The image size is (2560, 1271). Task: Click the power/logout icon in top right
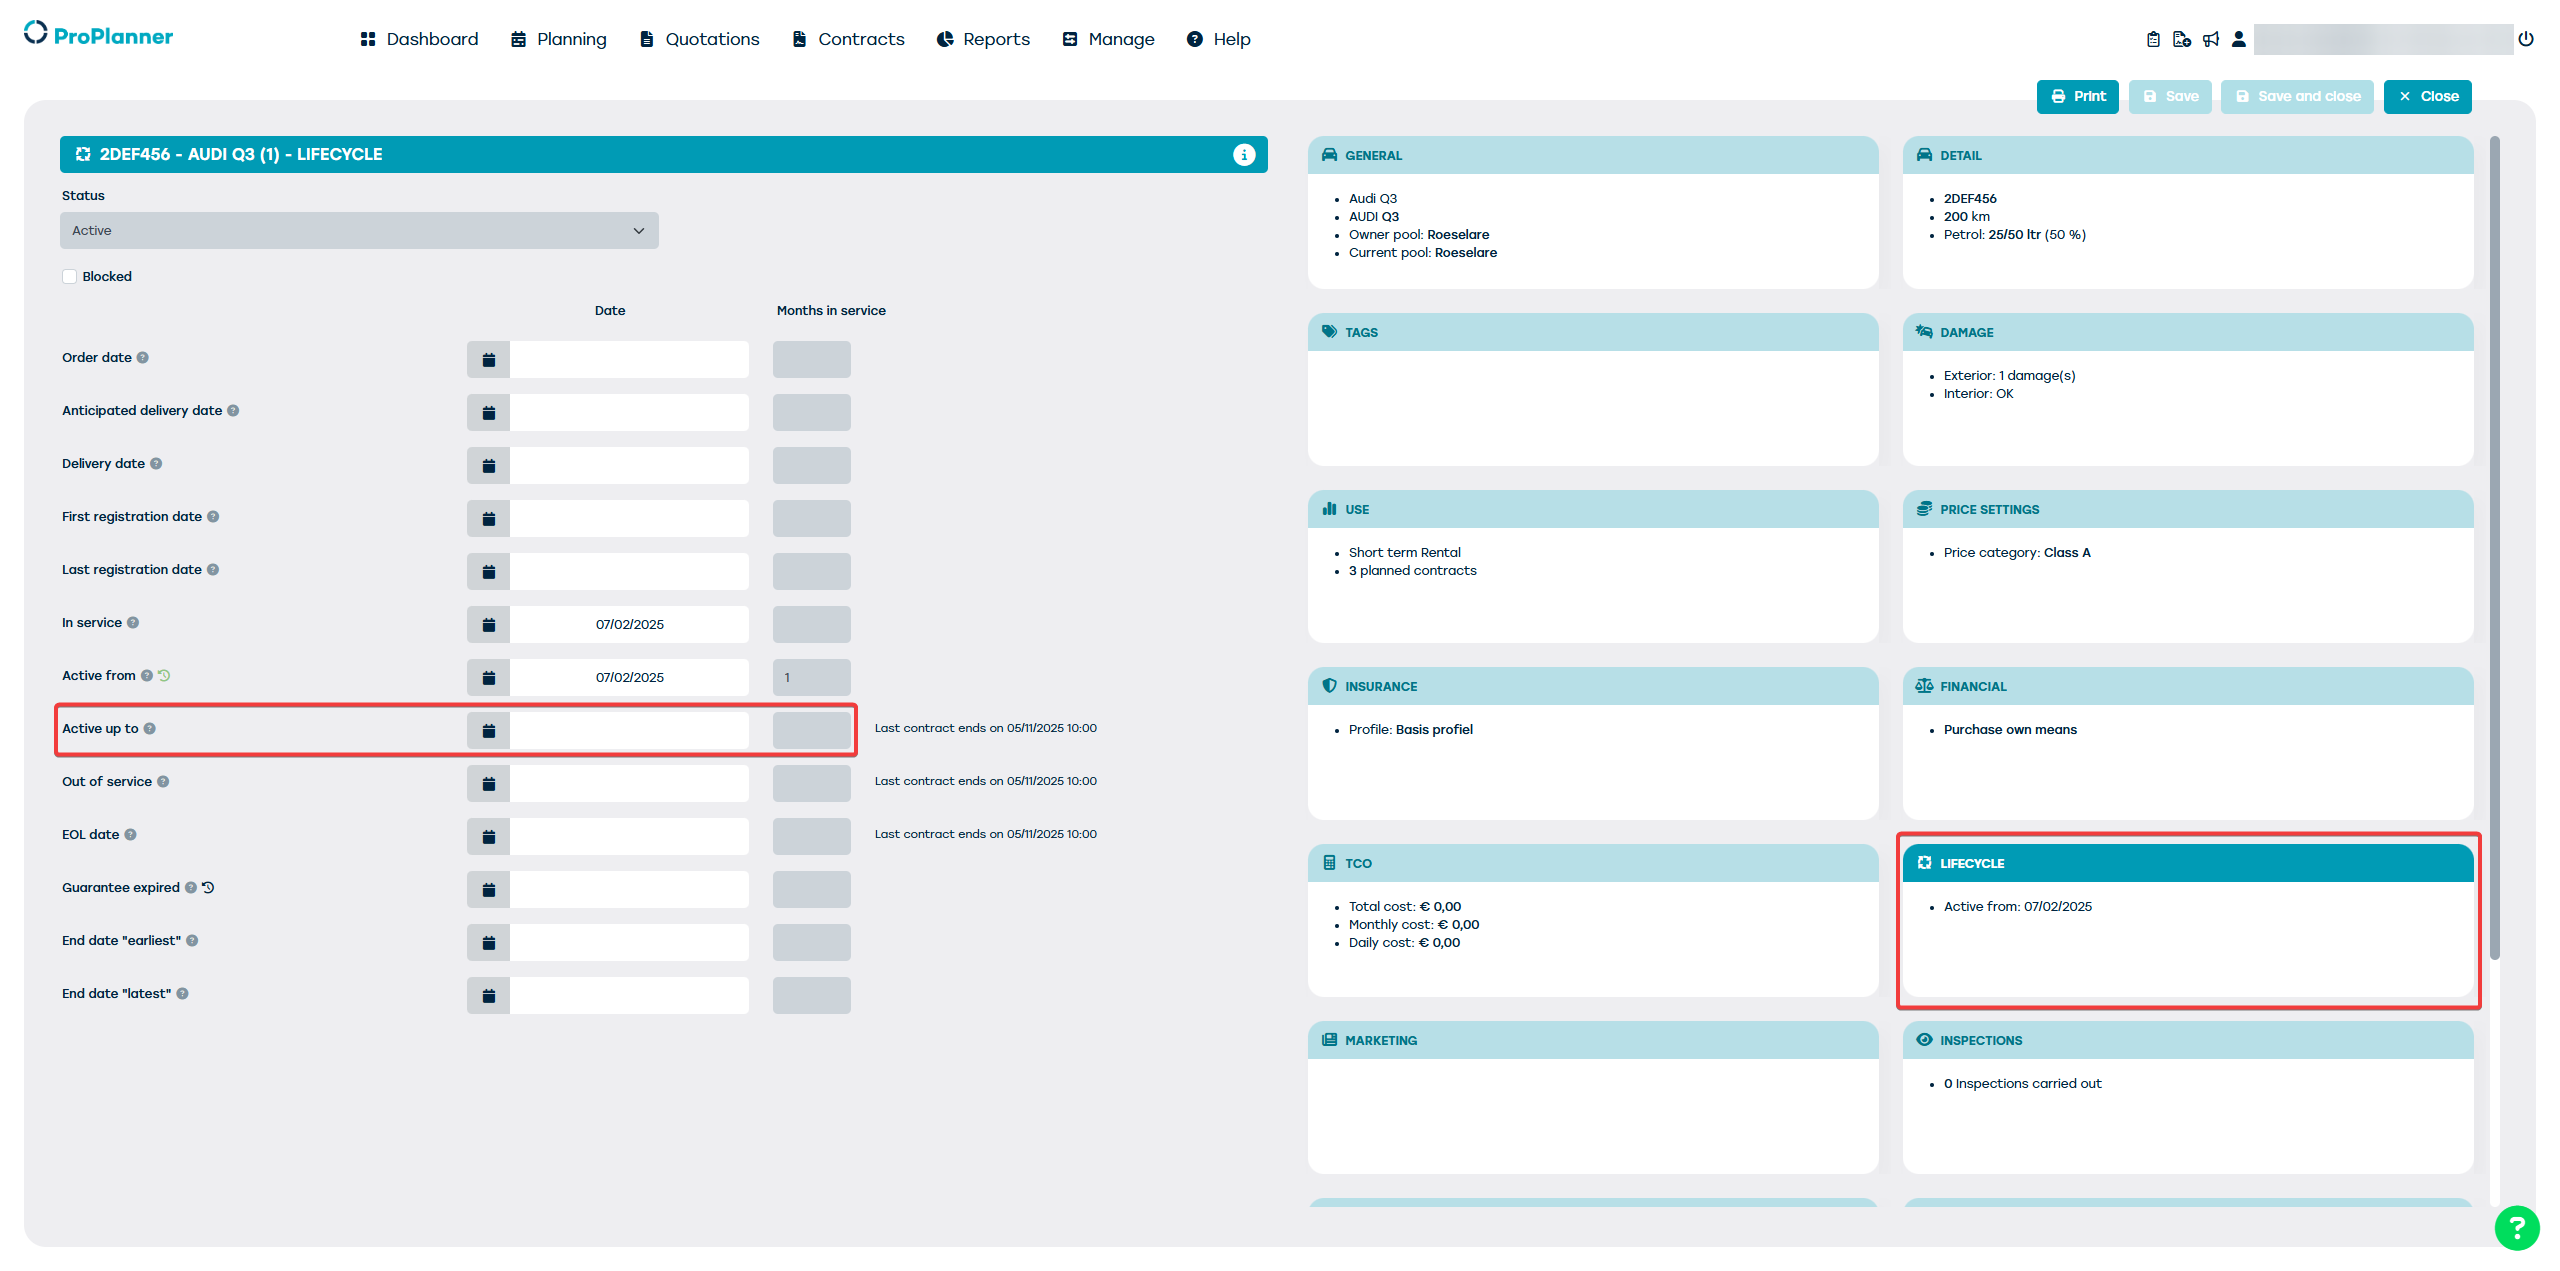pyautogui.click(x=2525, y=39)
